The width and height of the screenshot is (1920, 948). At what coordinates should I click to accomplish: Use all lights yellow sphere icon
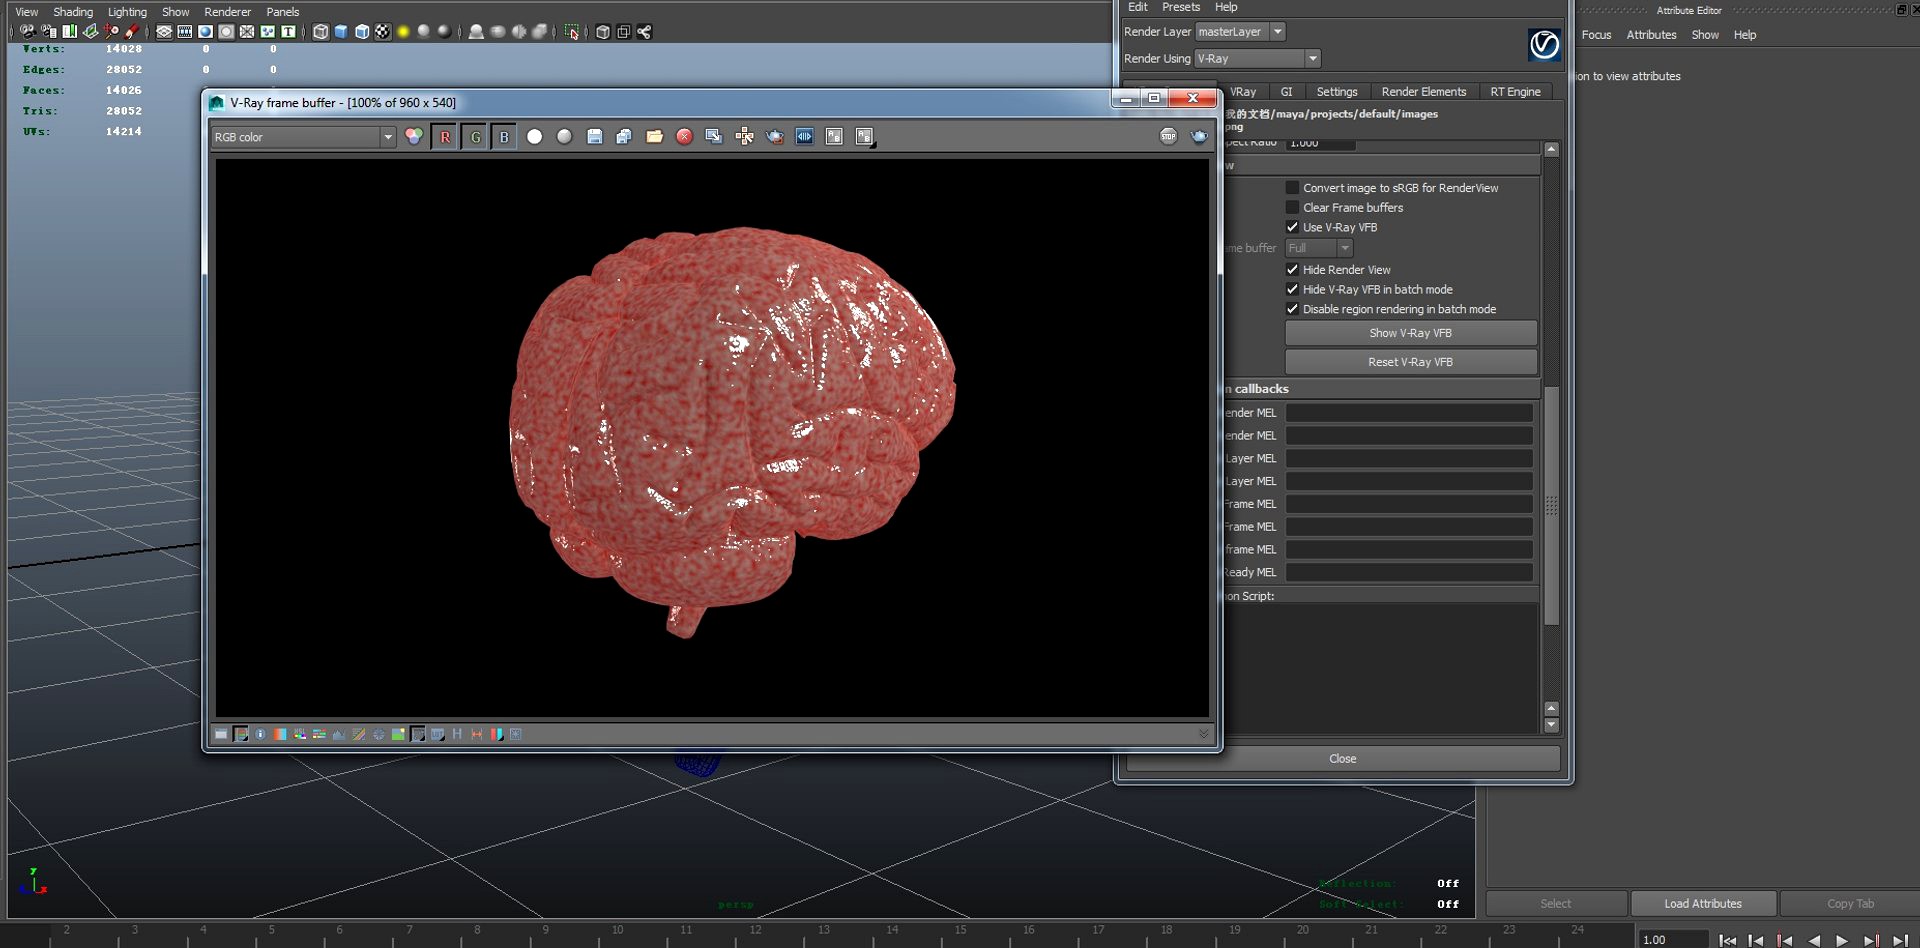pyautogui.click(x=403, y=32)
